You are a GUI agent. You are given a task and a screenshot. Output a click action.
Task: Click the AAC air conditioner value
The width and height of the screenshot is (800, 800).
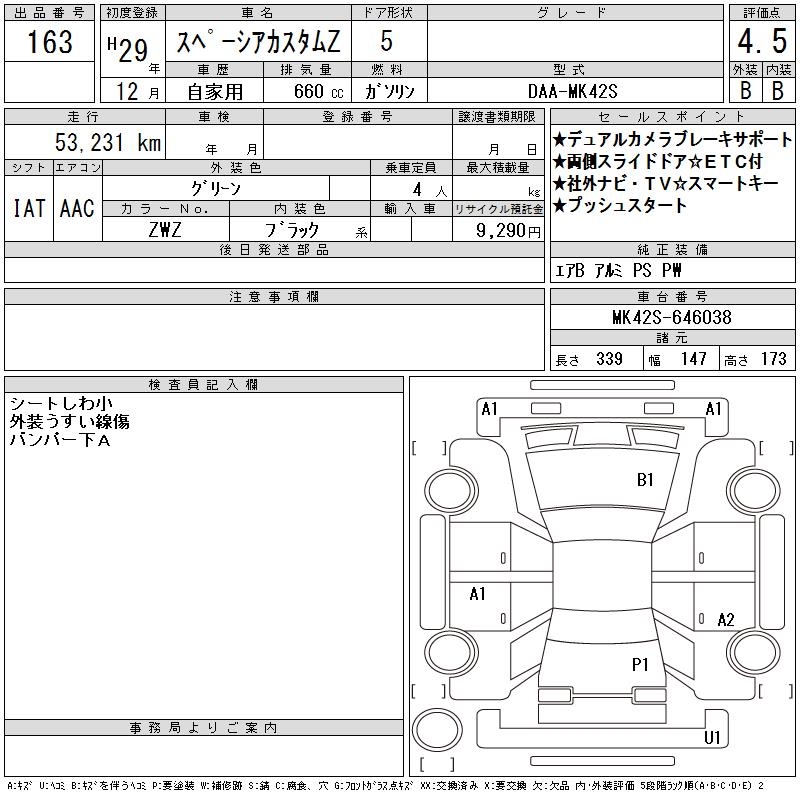pos(77,208)
